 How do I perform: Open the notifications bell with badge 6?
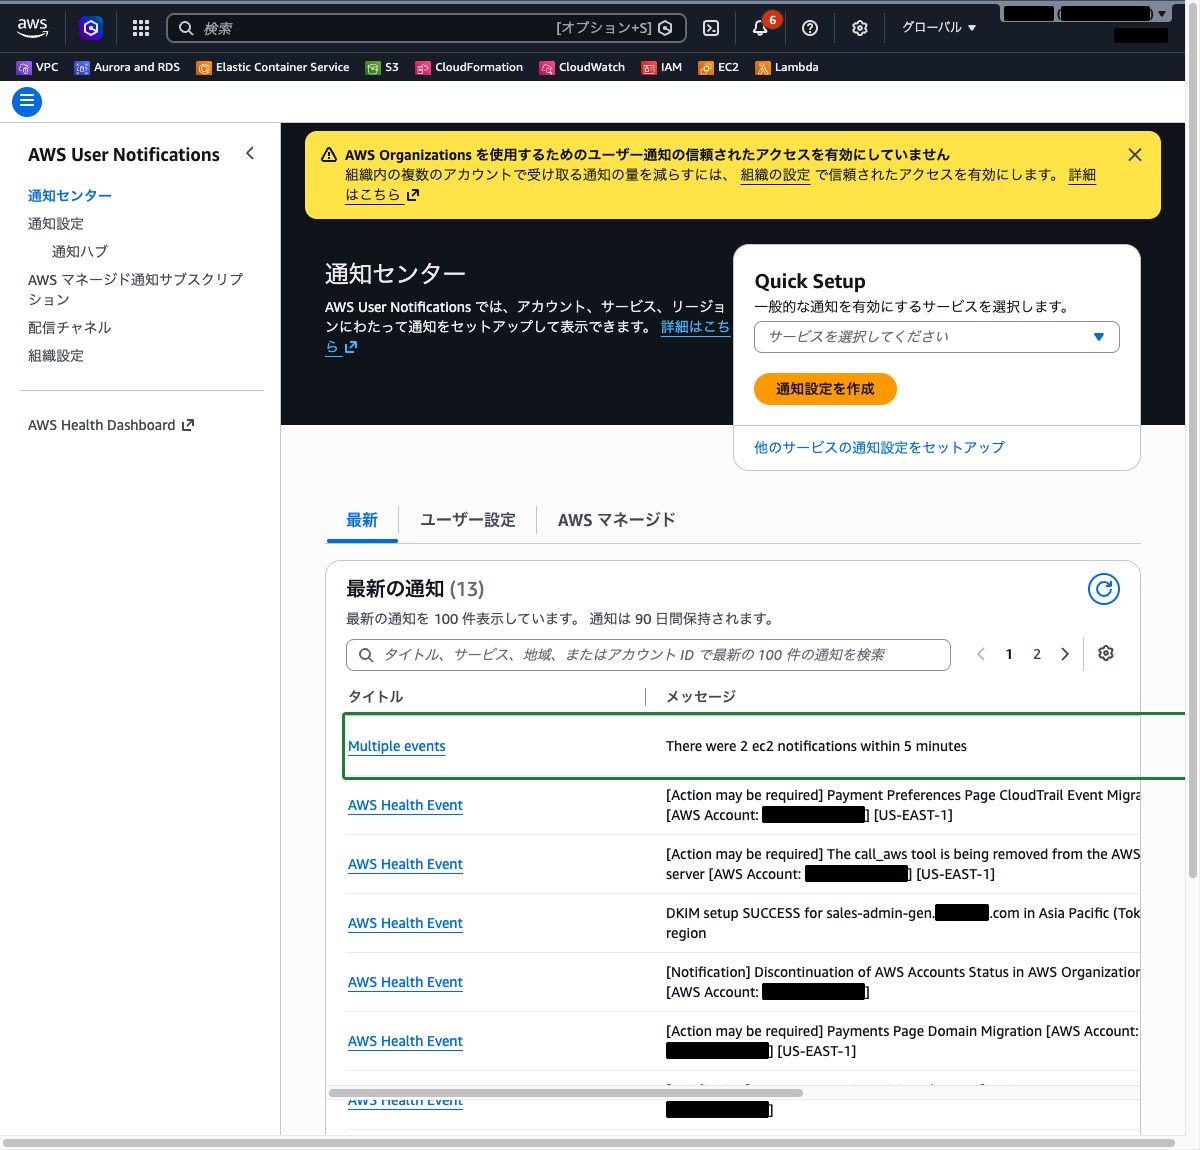(x=761, y=27)
